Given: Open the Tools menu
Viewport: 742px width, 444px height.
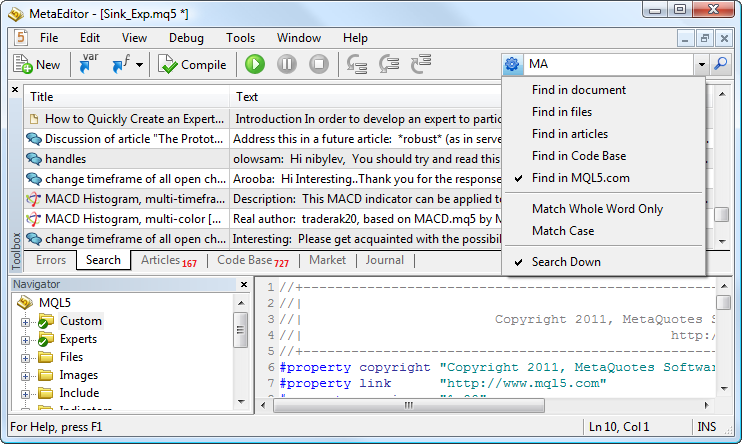Looking at the screenshot, I should coord(240,38).
